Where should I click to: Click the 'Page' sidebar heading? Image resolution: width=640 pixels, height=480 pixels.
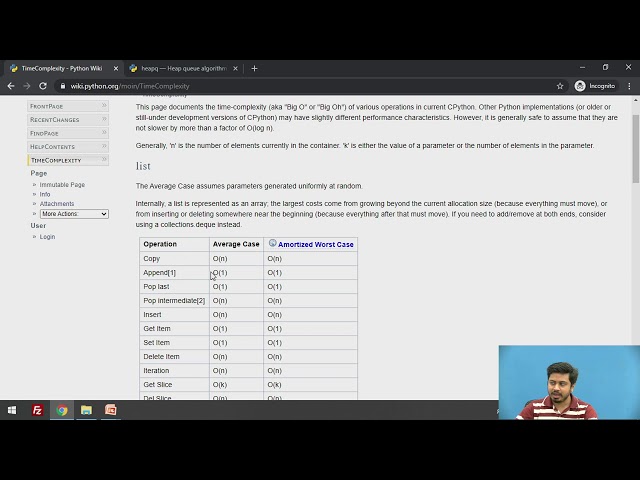39,173
